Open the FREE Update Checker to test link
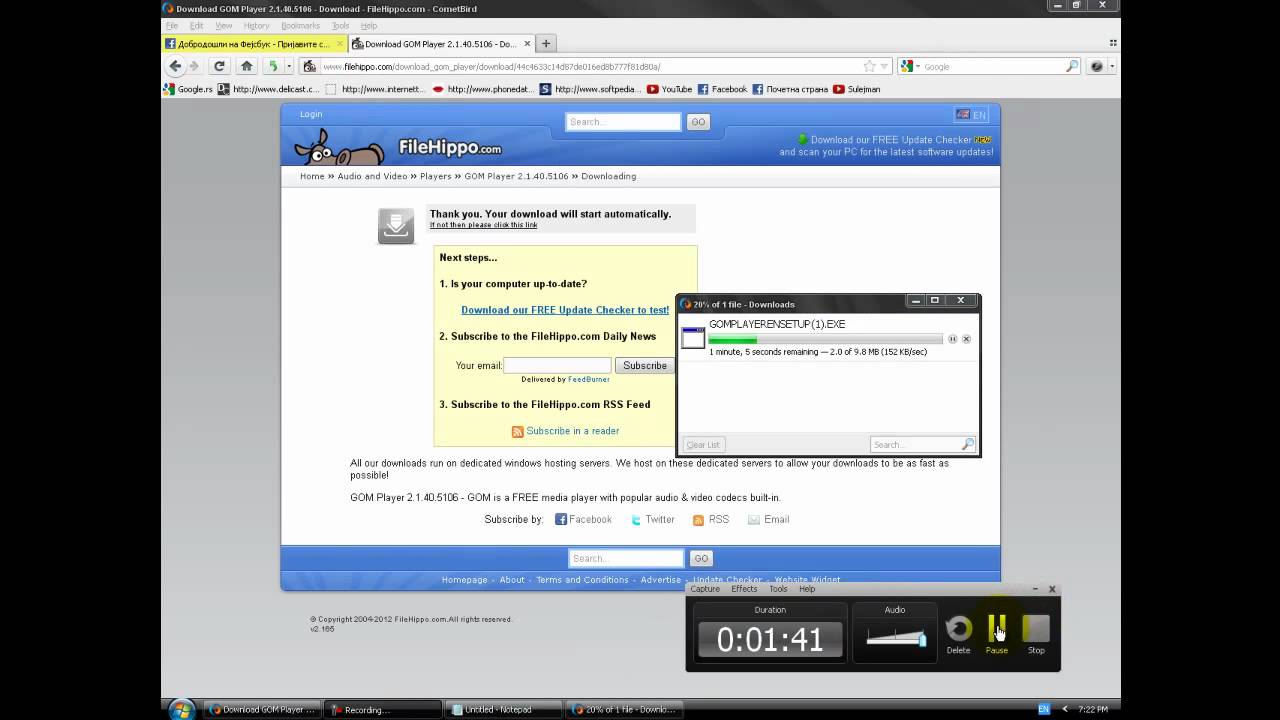The image size is (1280, 720). click(565, 310)
